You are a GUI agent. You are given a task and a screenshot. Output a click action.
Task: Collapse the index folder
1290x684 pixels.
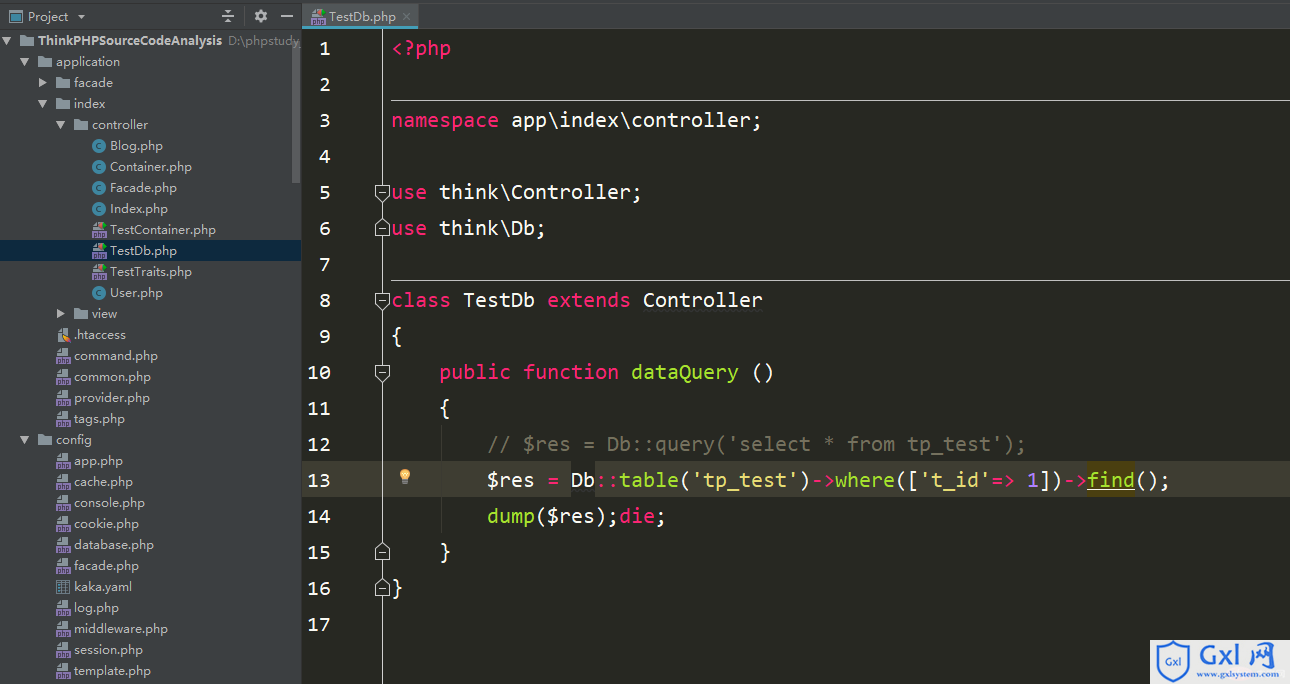pos(43,104)
